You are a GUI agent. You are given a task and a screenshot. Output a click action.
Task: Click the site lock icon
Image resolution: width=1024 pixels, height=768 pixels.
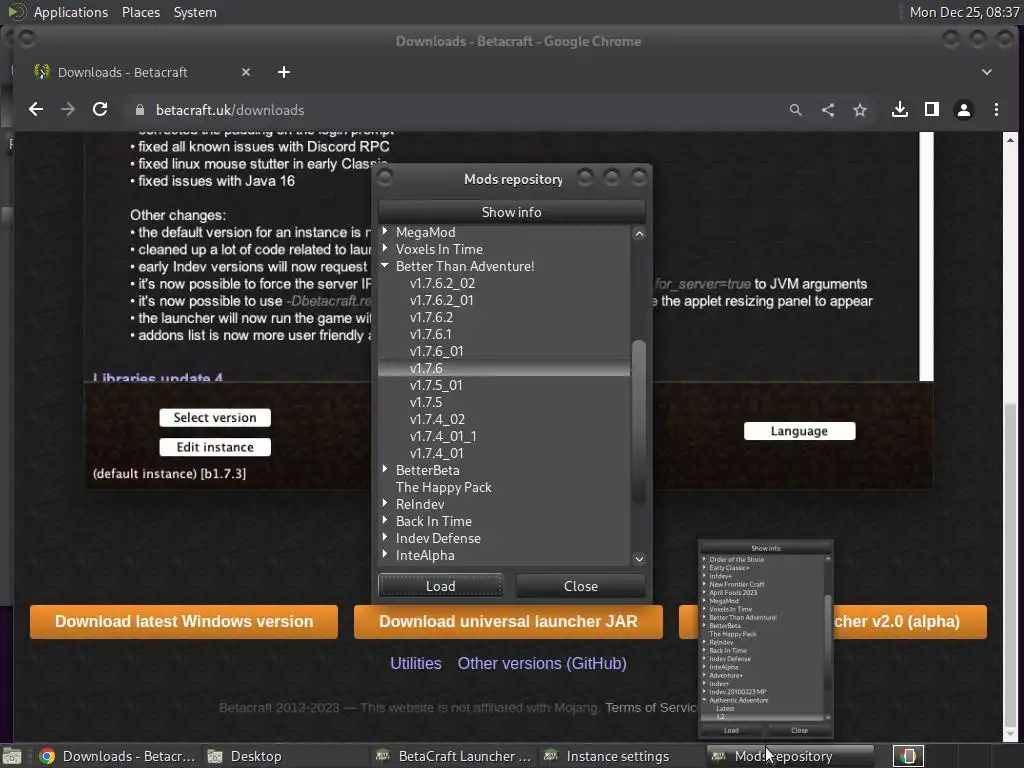tap(139, 110)
